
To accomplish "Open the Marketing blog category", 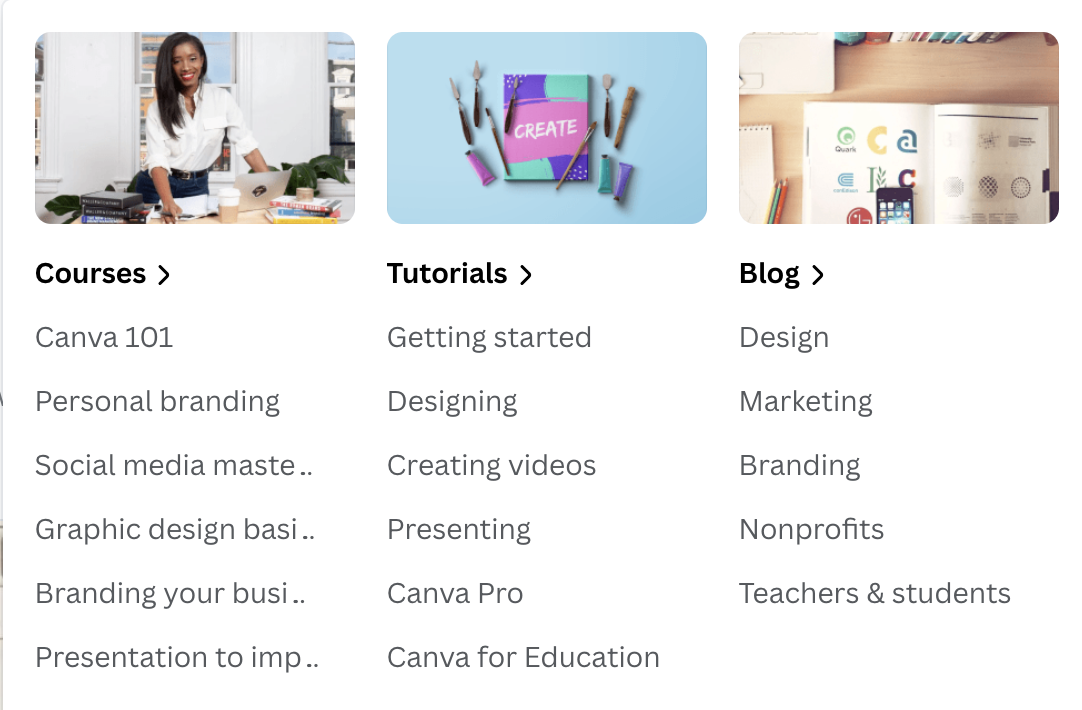I will click(805, 402).
